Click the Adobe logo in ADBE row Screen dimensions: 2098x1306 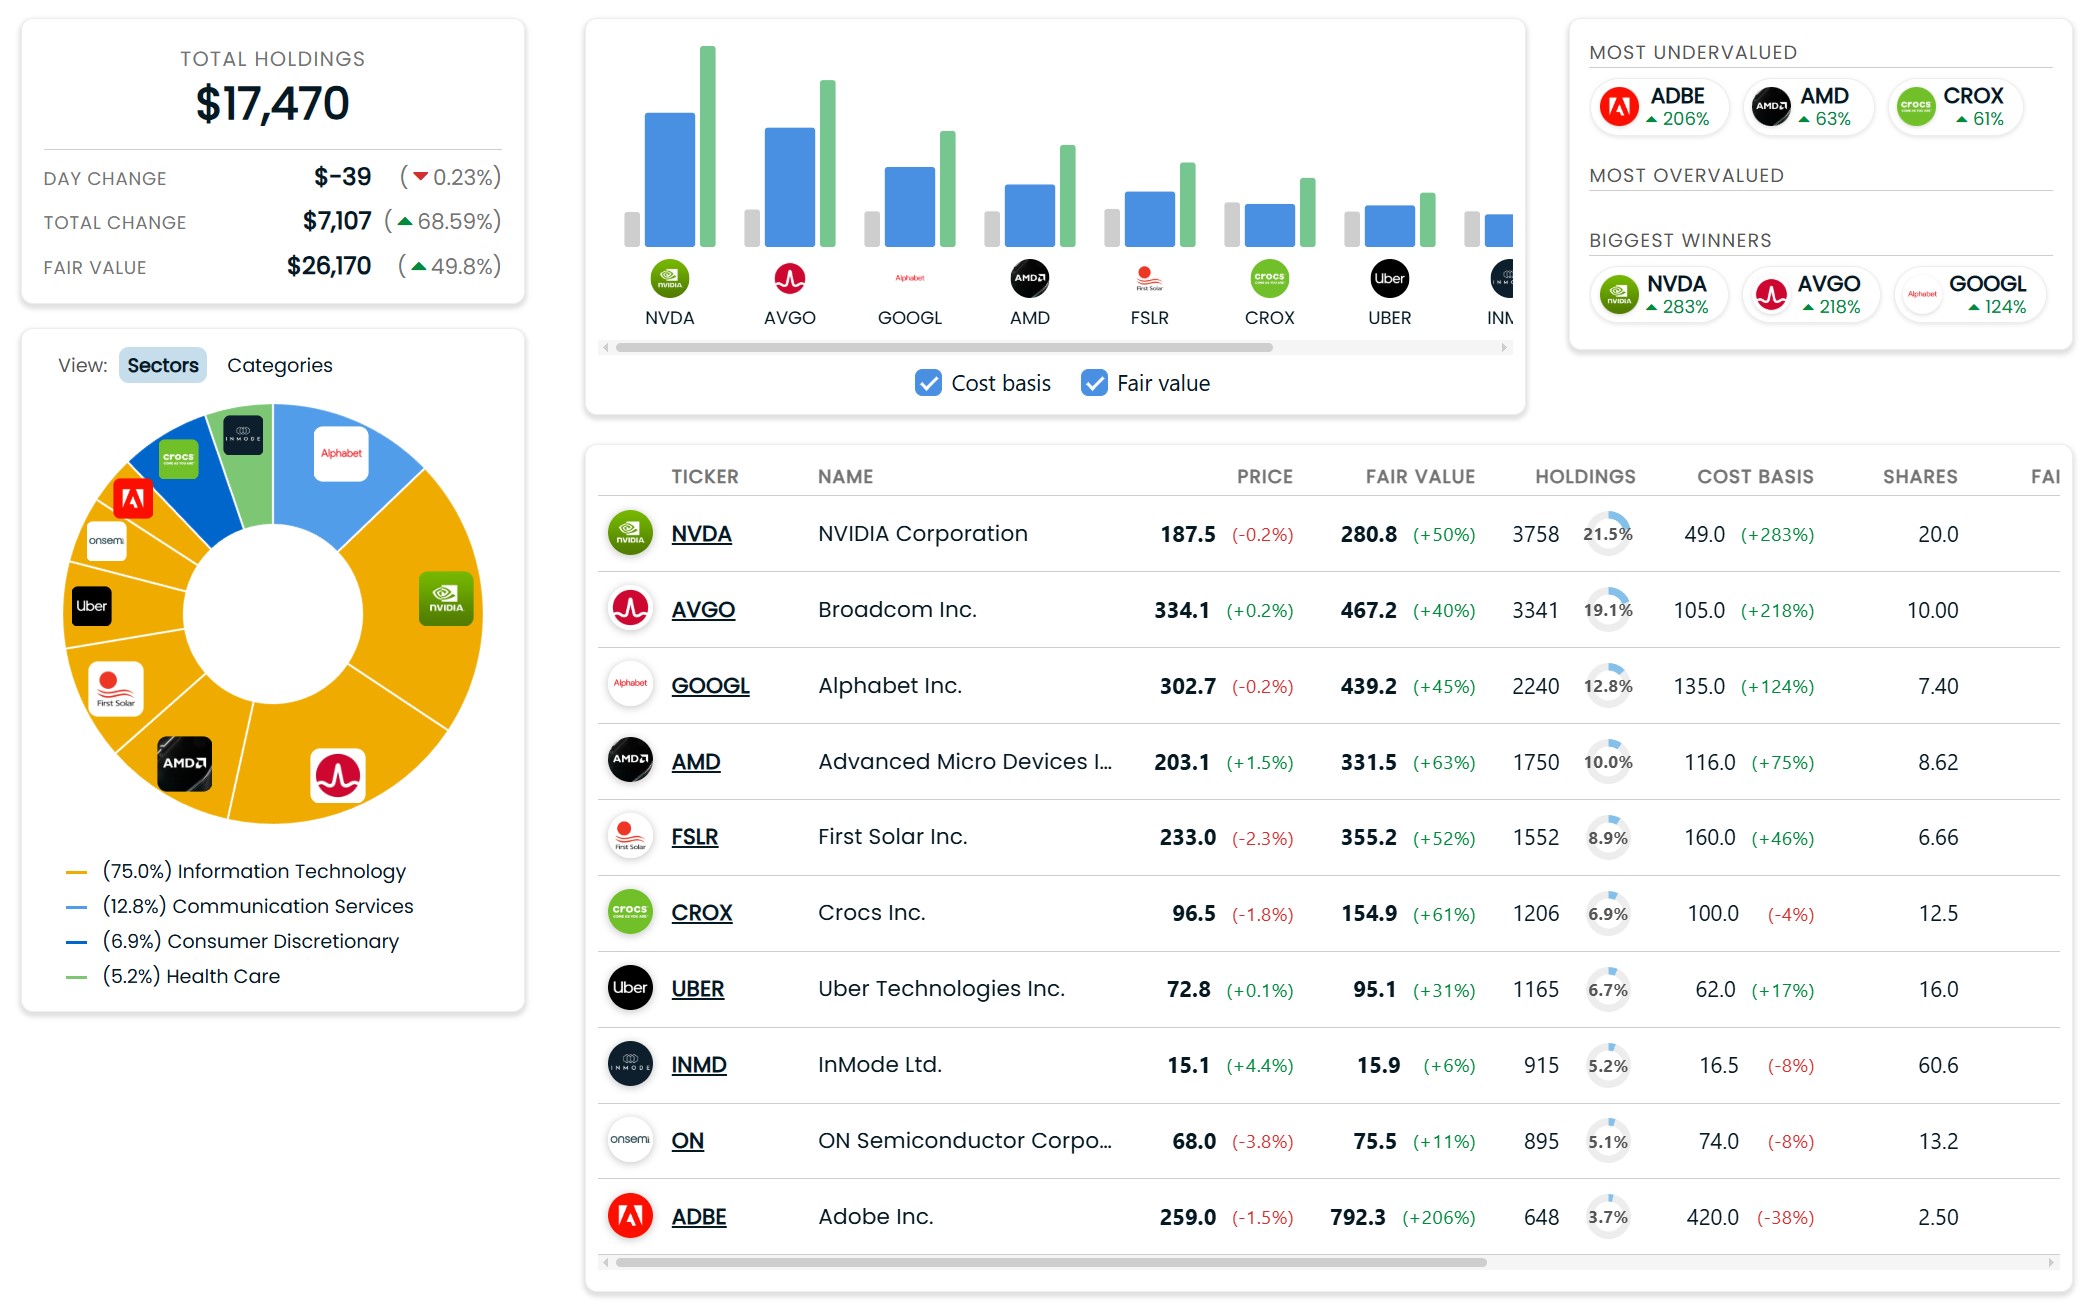[x=630, y=1216]
